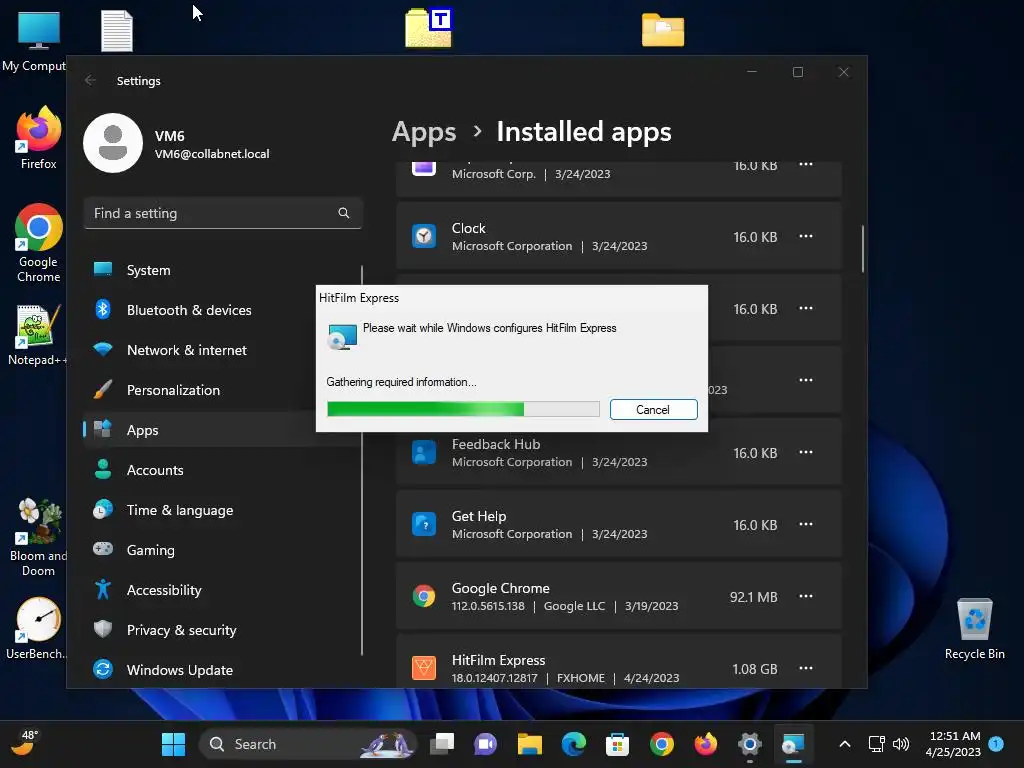
Task: Click the HitFilm Express icon in apps list
Action: click(x=424, y=667)
